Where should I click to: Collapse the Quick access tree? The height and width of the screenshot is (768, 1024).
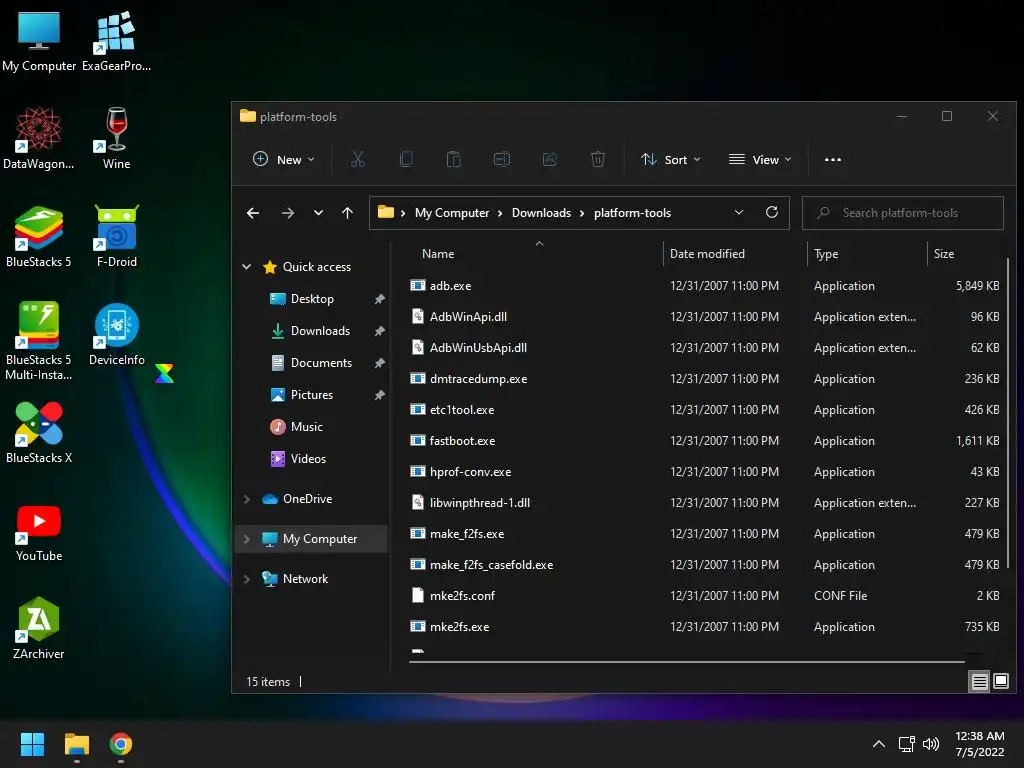click(x=247, y=266)
